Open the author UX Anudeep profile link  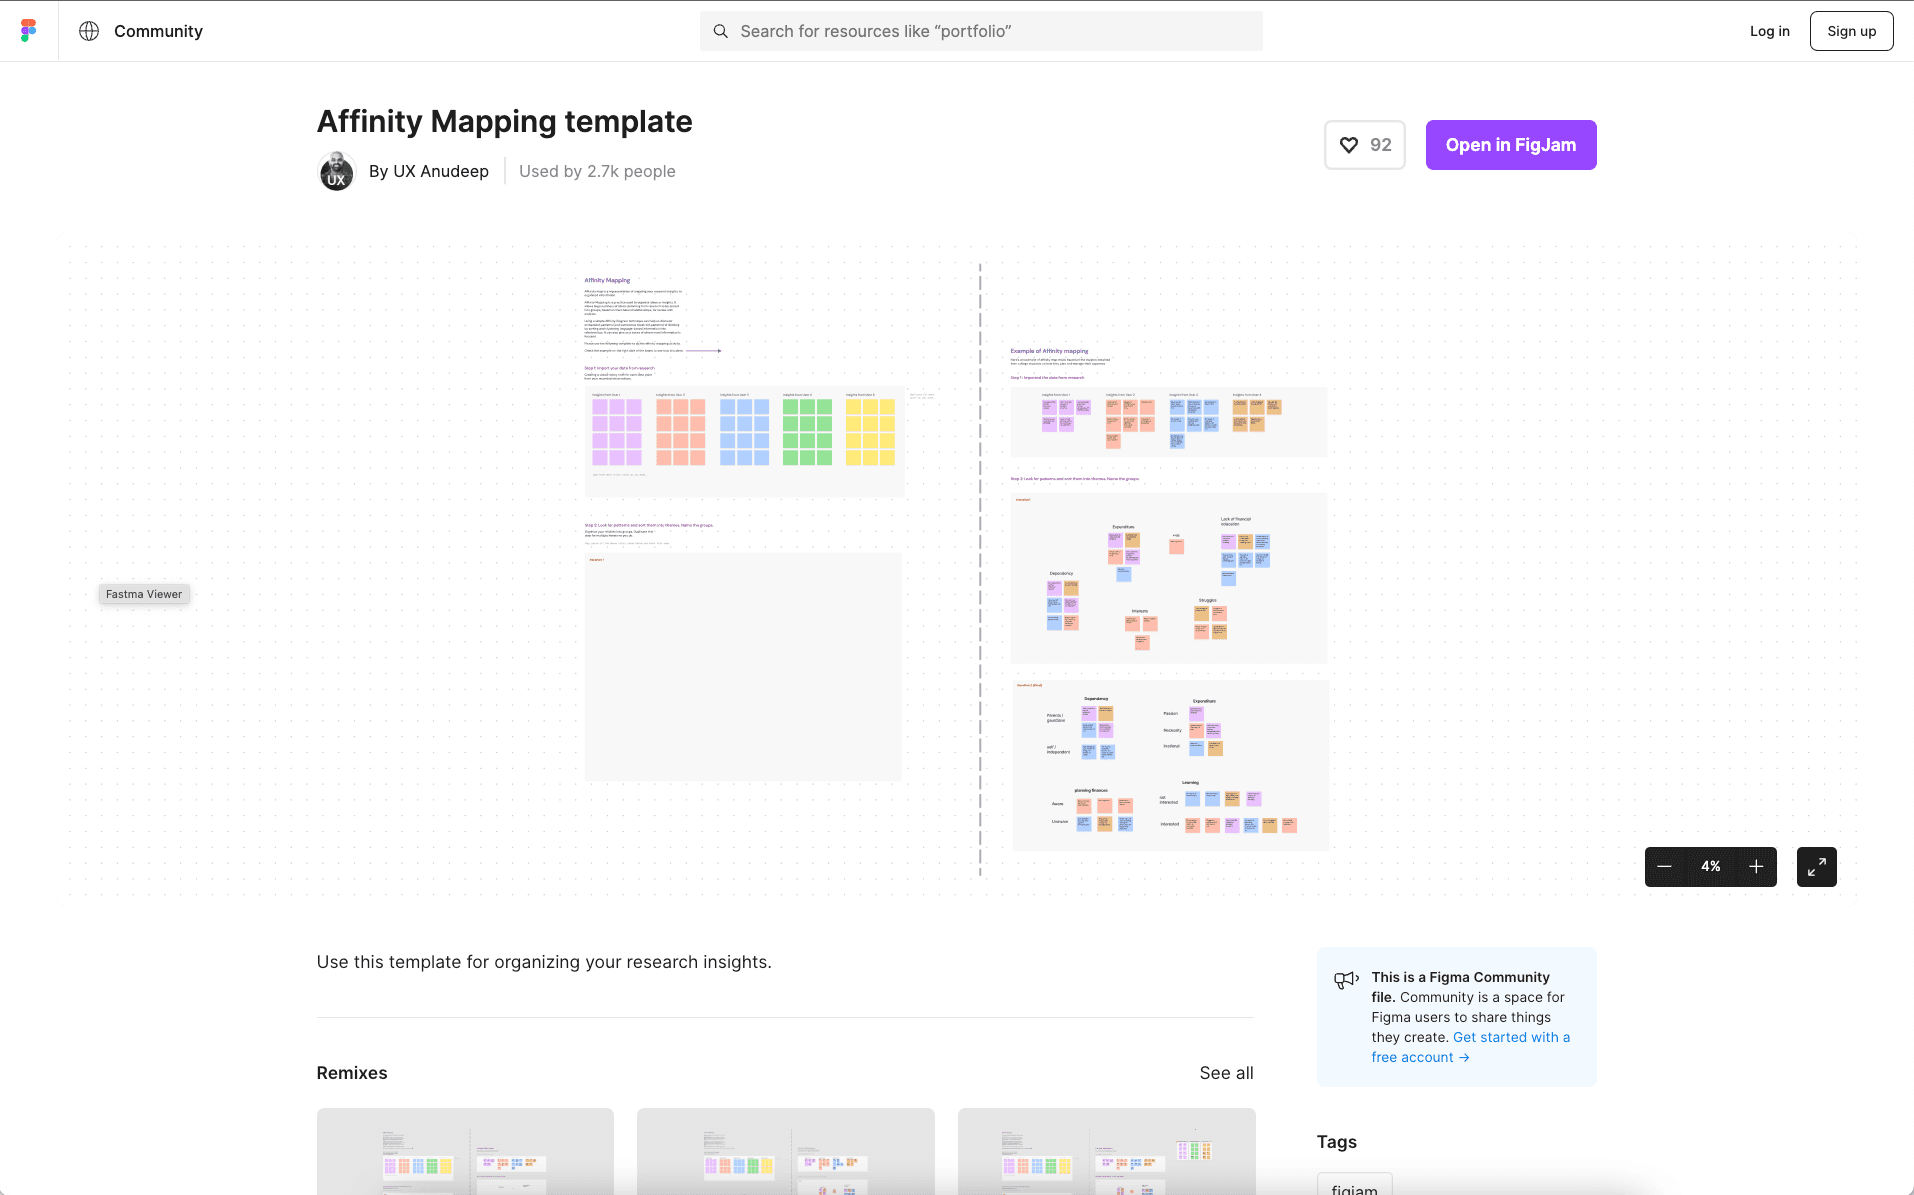click(429, 171)
